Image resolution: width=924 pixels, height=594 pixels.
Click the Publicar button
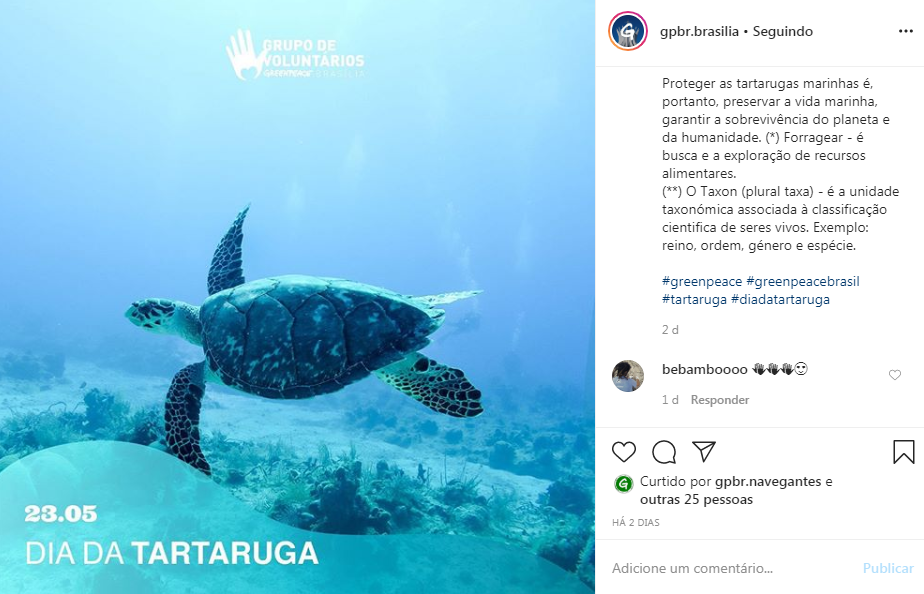888,568
